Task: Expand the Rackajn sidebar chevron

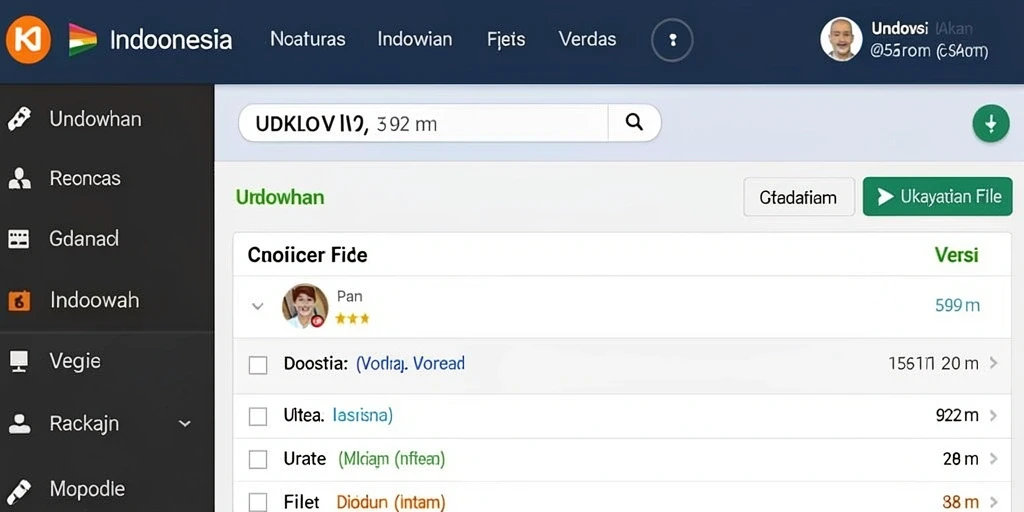Action: click(185, 424)
